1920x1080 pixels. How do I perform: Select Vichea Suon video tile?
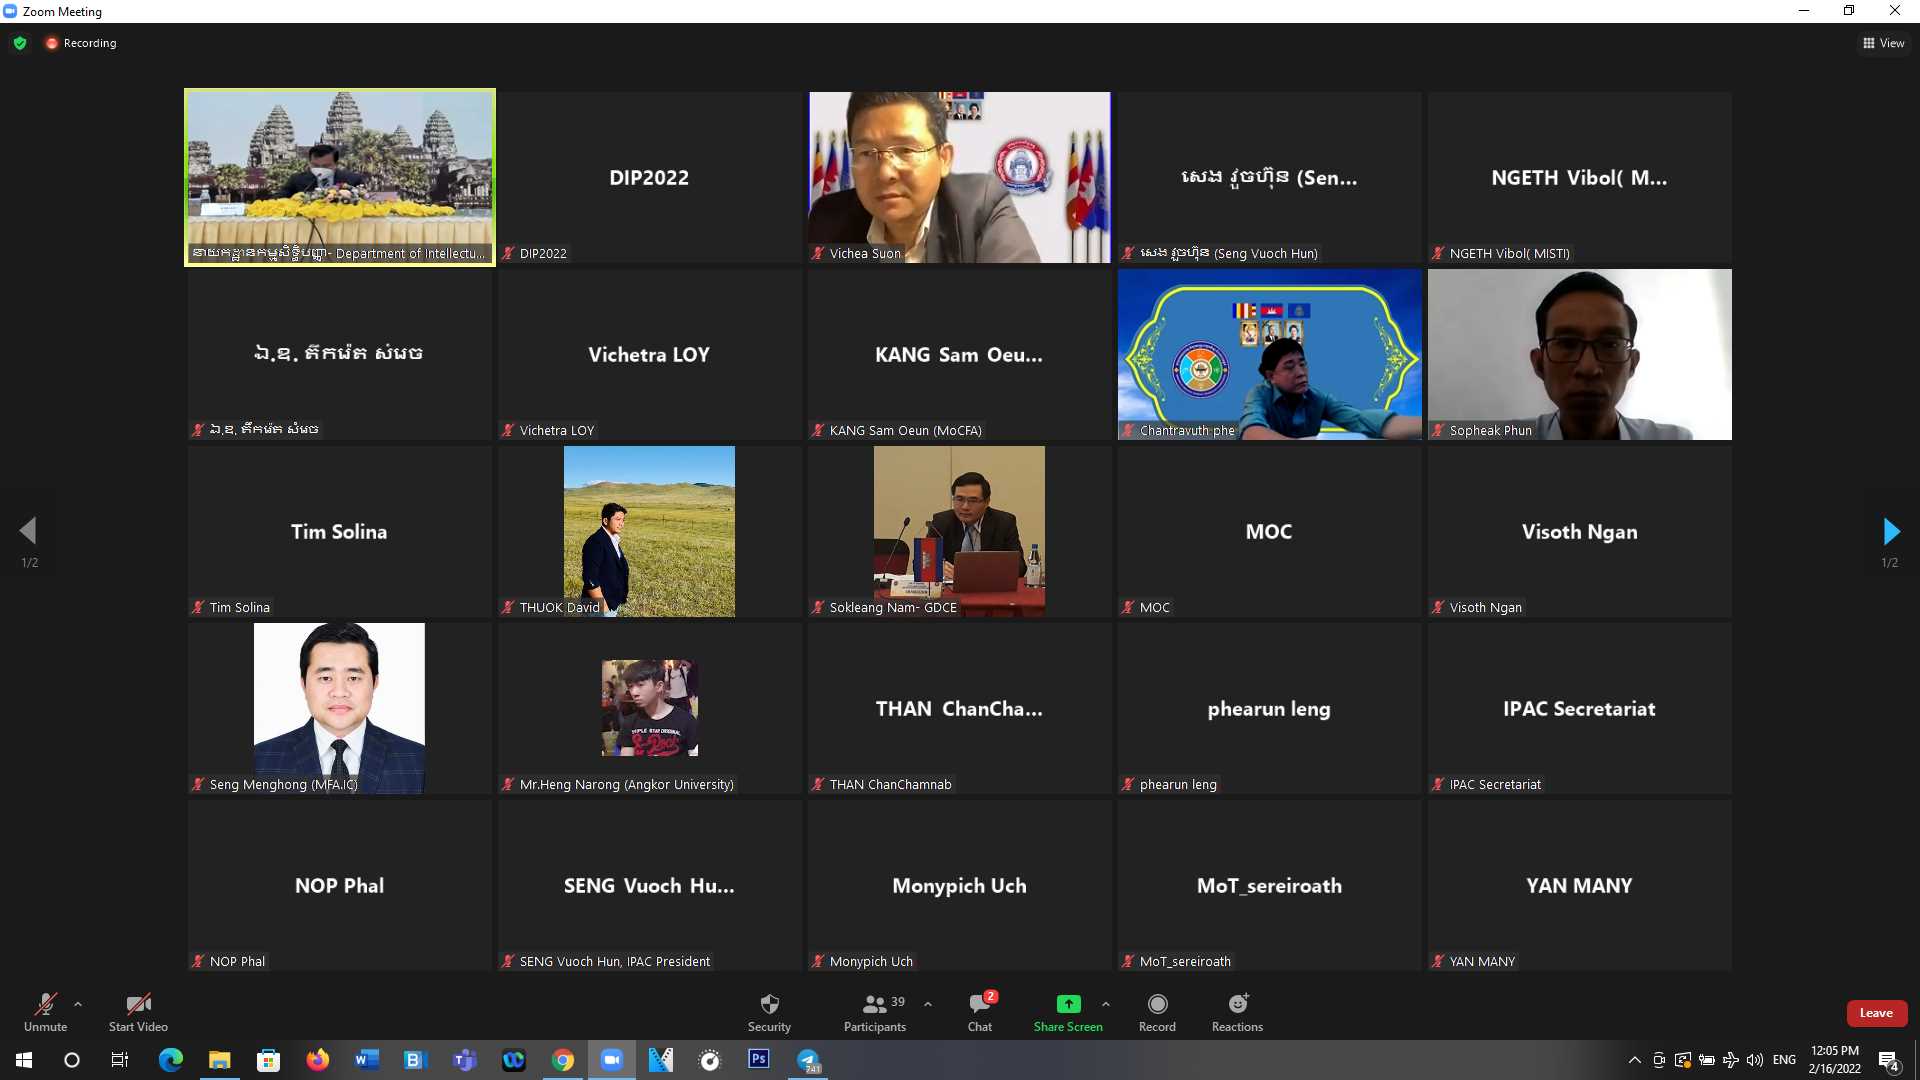pyautogui.click(x=959, y=177)
